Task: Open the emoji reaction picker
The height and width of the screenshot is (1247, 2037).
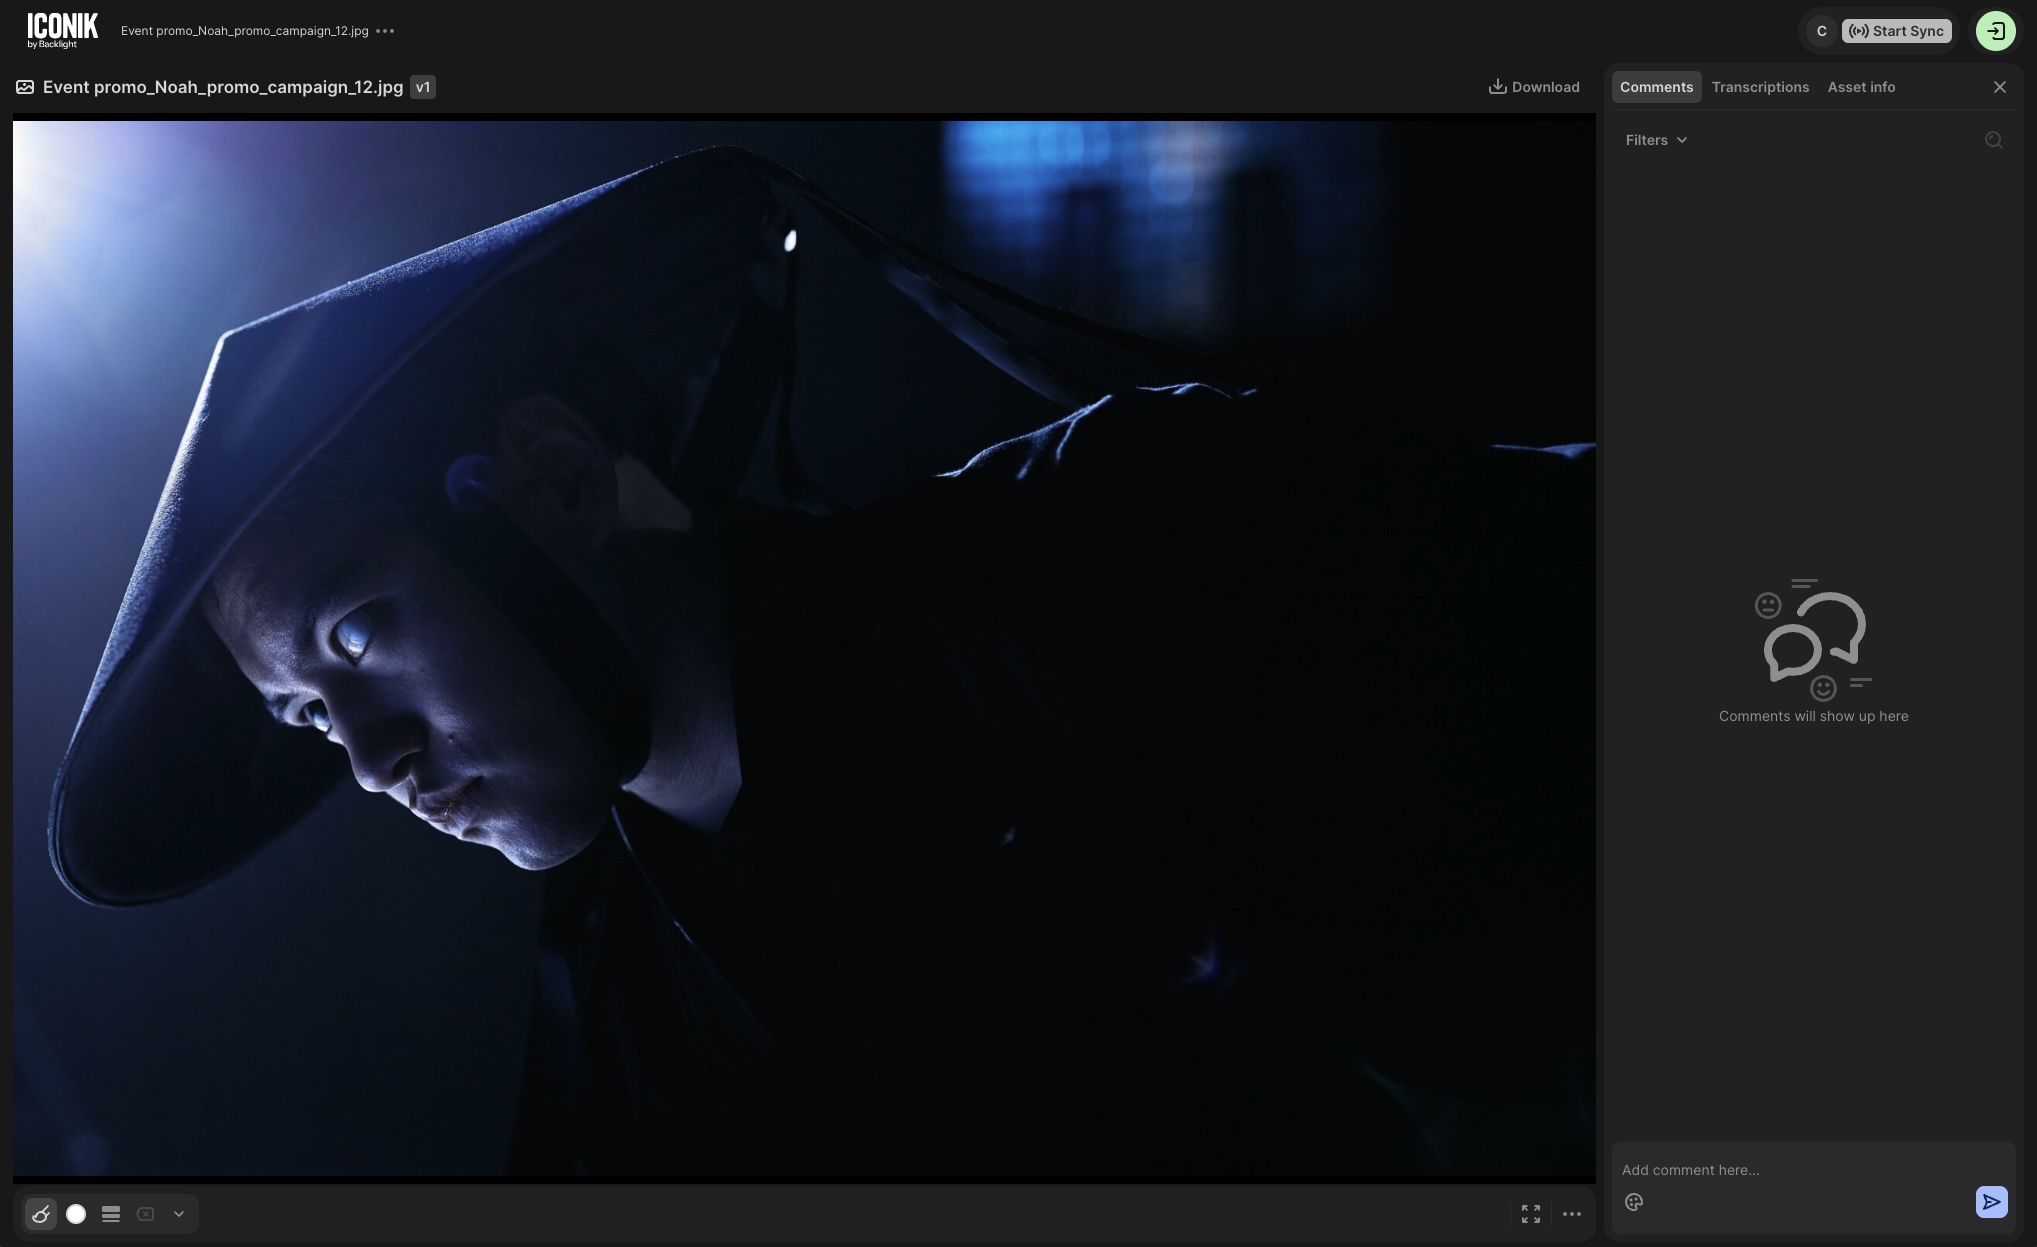Action: (1634, 1202)
